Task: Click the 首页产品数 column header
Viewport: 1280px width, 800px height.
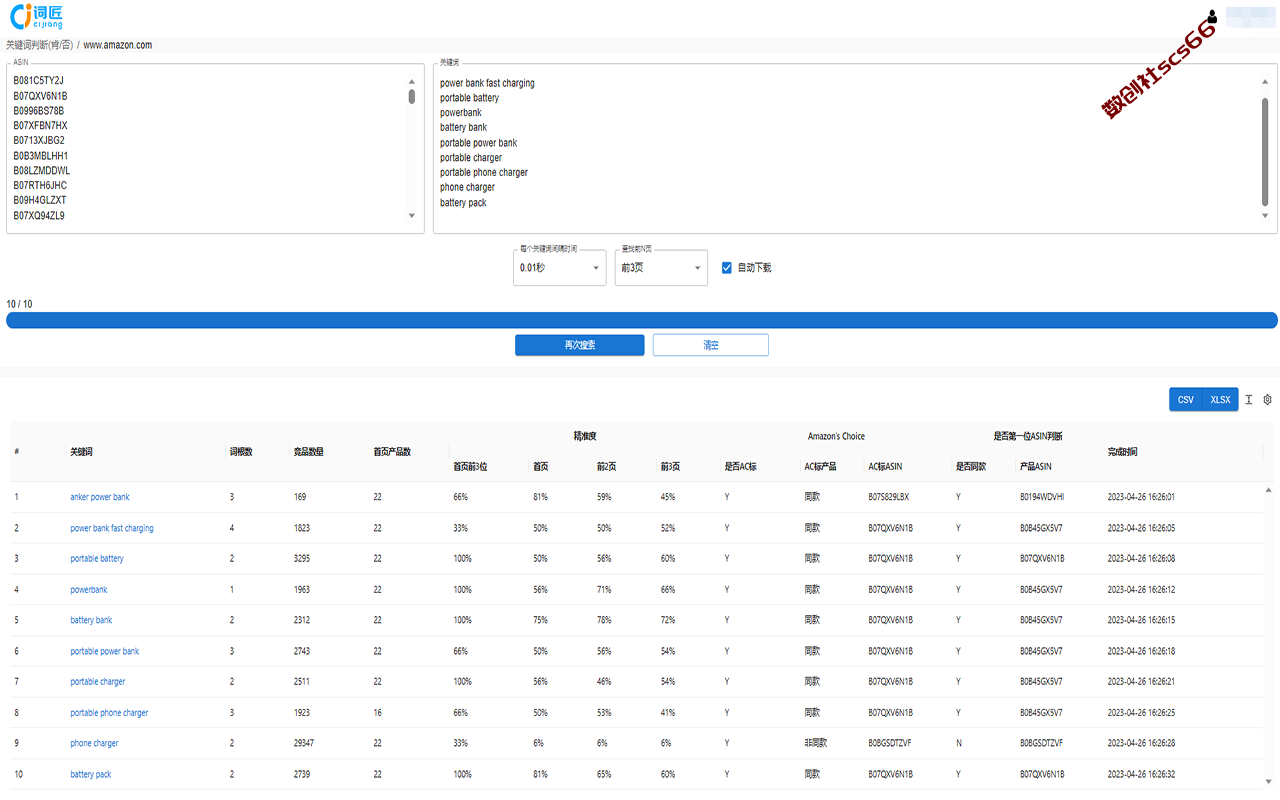Action: click(392, 452)
